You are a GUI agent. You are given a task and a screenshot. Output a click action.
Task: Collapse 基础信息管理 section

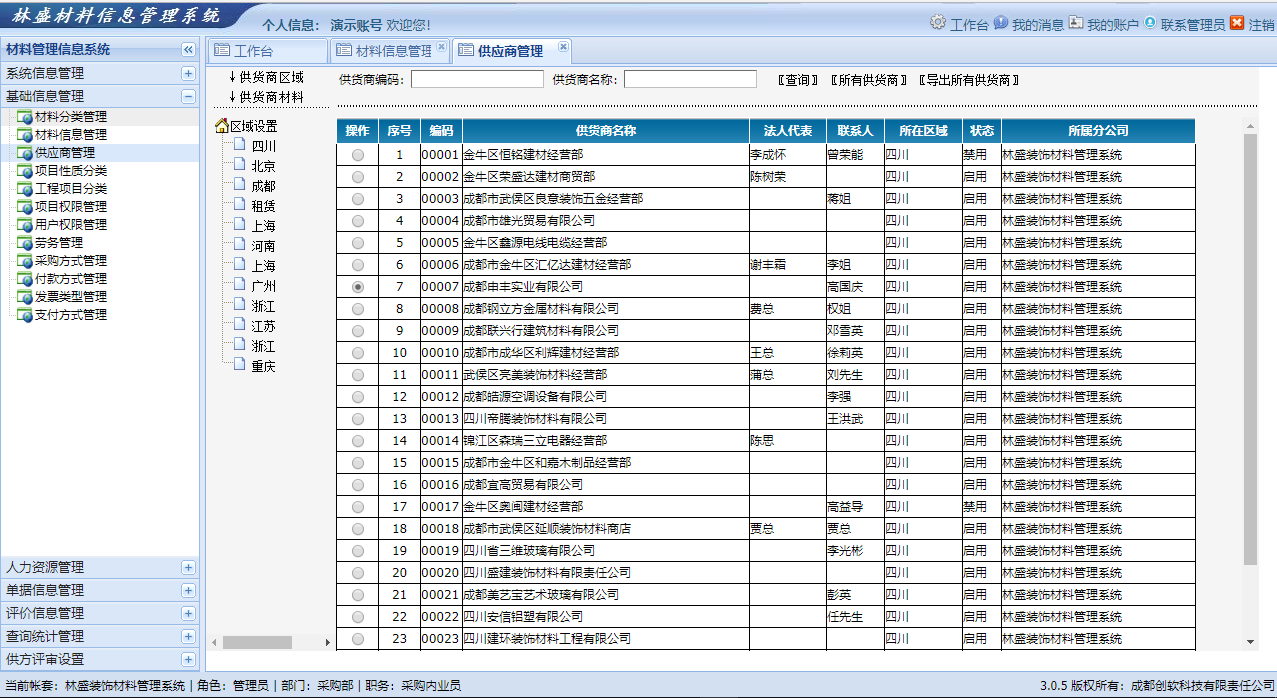point(188,97)
